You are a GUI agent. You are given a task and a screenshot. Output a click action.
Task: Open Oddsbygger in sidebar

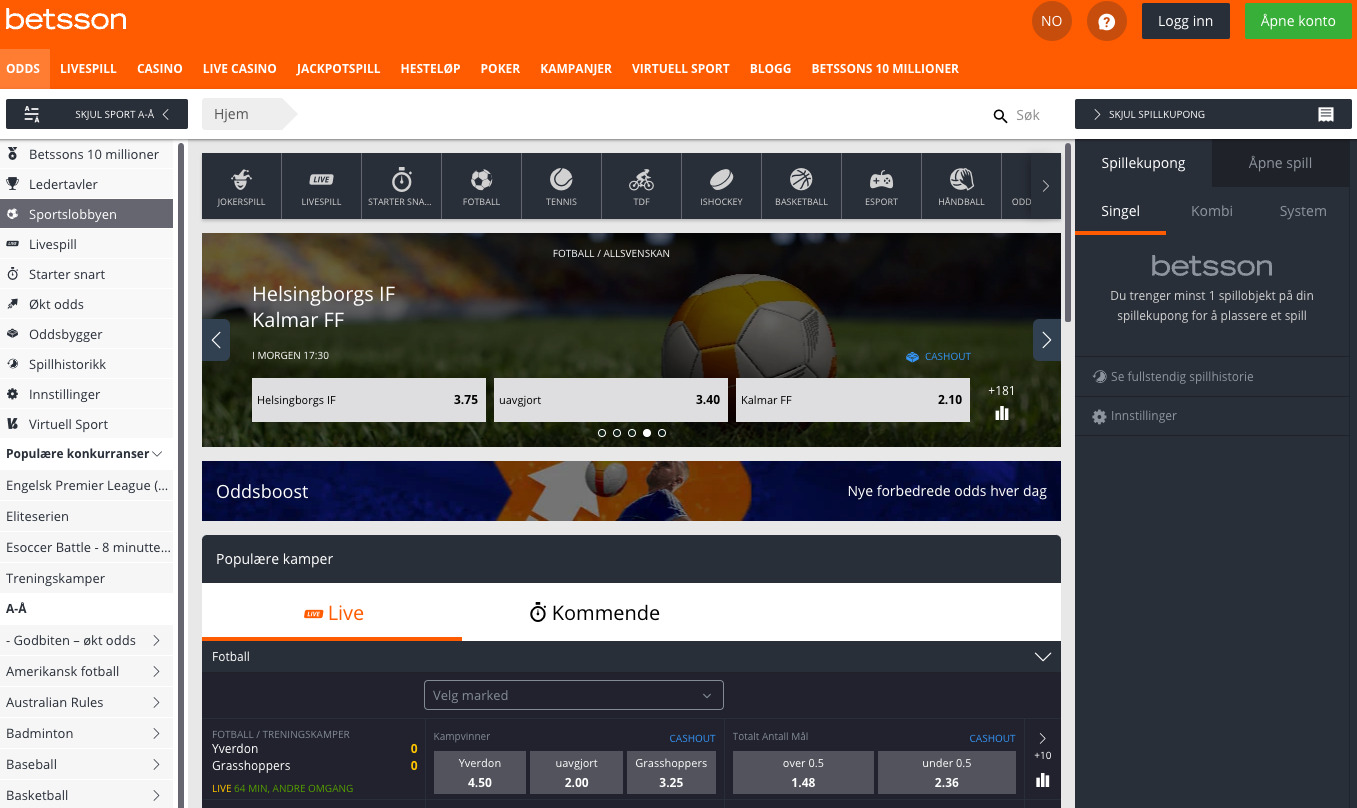(86, 334)
